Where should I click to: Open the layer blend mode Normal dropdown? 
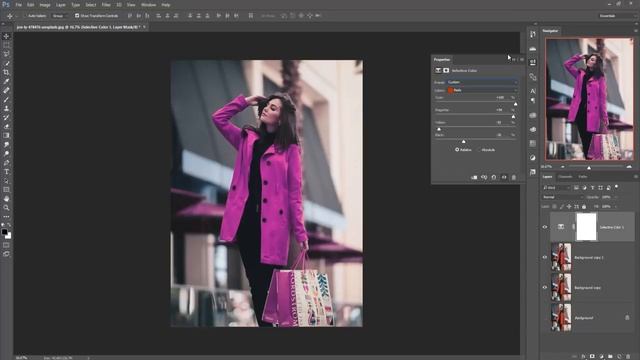[x=563, y=197]
